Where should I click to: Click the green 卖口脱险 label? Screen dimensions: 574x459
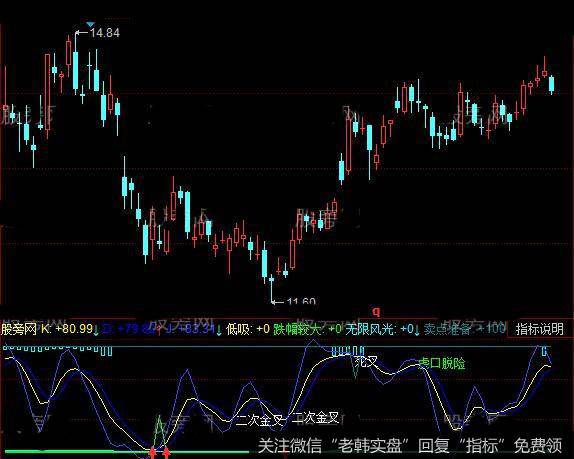point(442,363)
